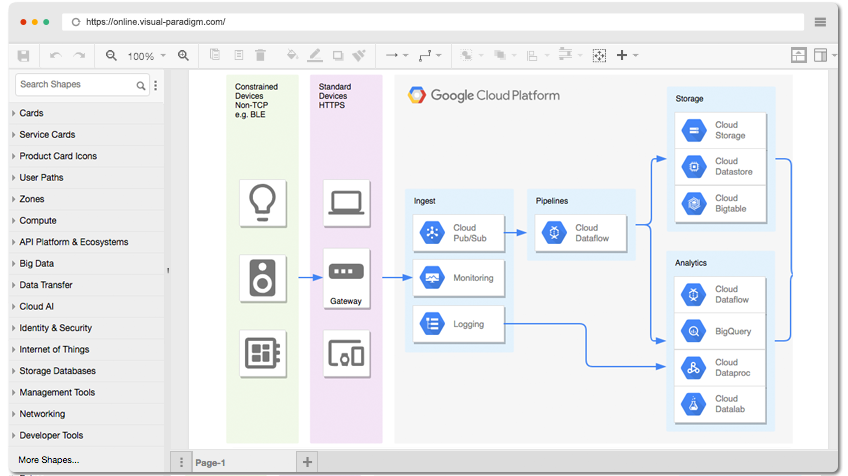Screen dimensions: 848x476
Task: Open the page options kebab menu
Action: pyautogui.click(x=181, y=462)
